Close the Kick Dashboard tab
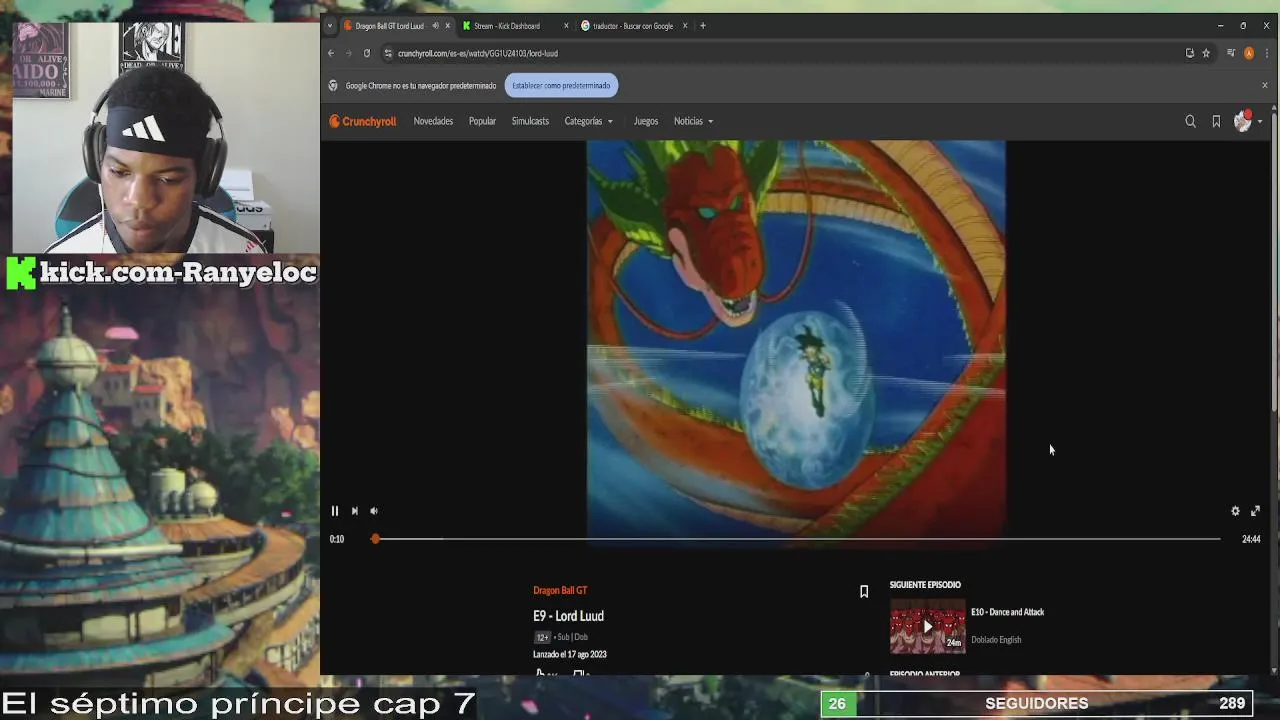The image size is (1280, 720). [x=566, y=26]
